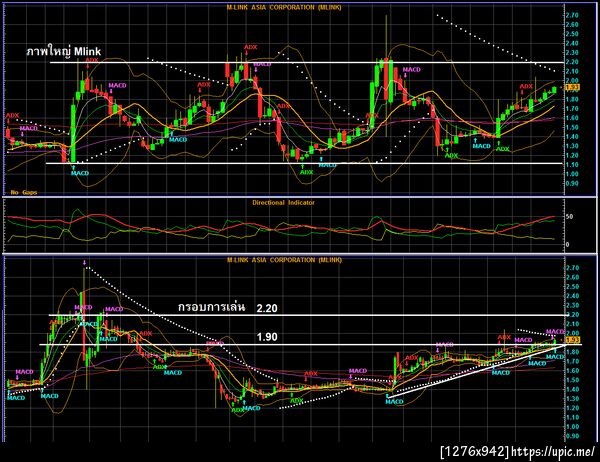Click the 1.93 price tag on the upper chart

coord(572,87)
